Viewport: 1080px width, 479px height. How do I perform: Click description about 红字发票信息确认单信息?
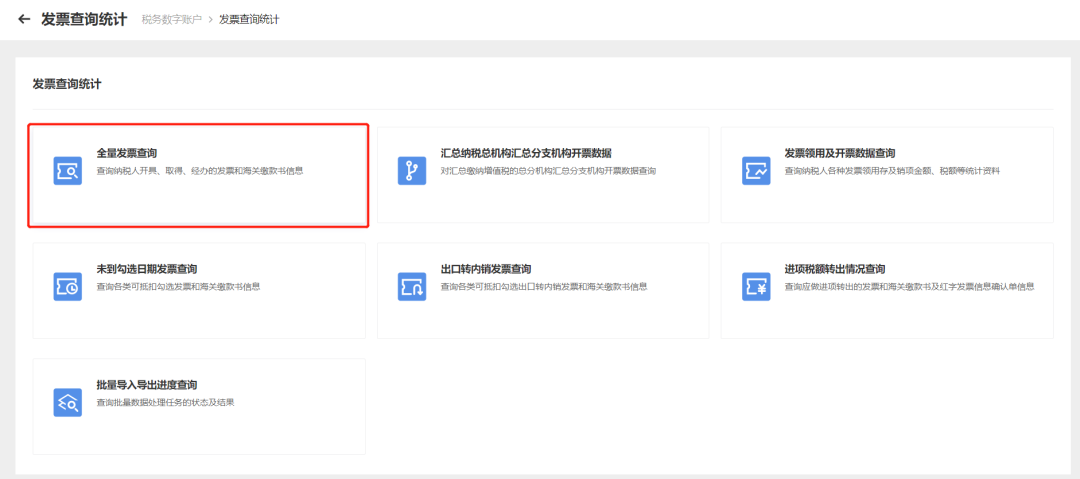click(909, 287)
